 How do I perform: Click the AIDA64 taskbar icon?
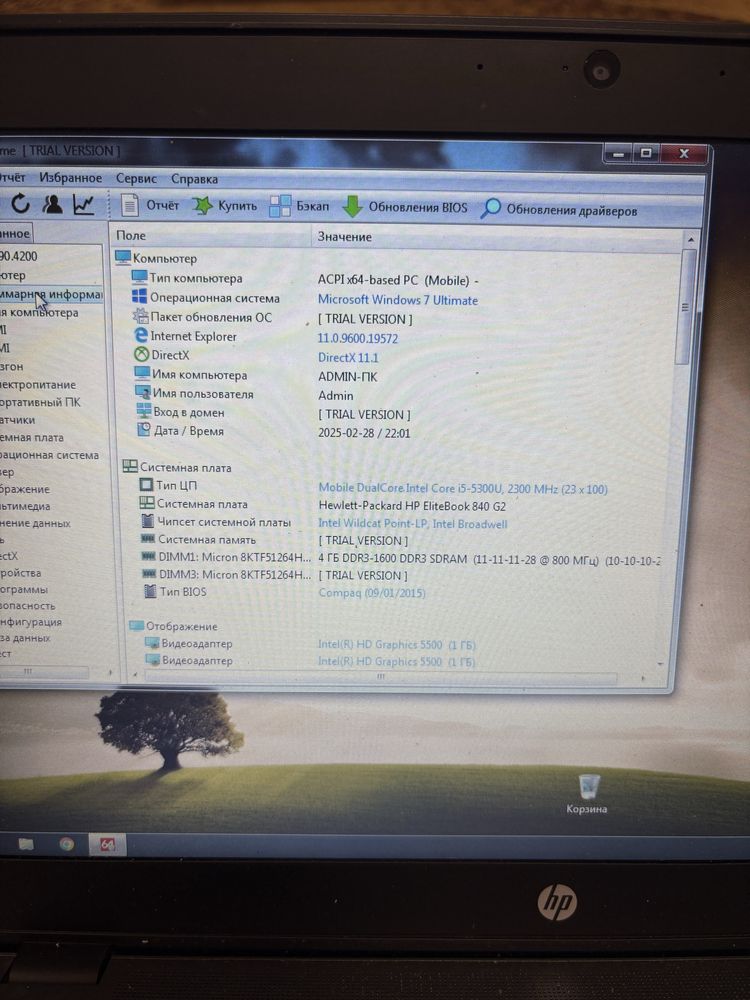pyautogui.click(x=107, y=845)
